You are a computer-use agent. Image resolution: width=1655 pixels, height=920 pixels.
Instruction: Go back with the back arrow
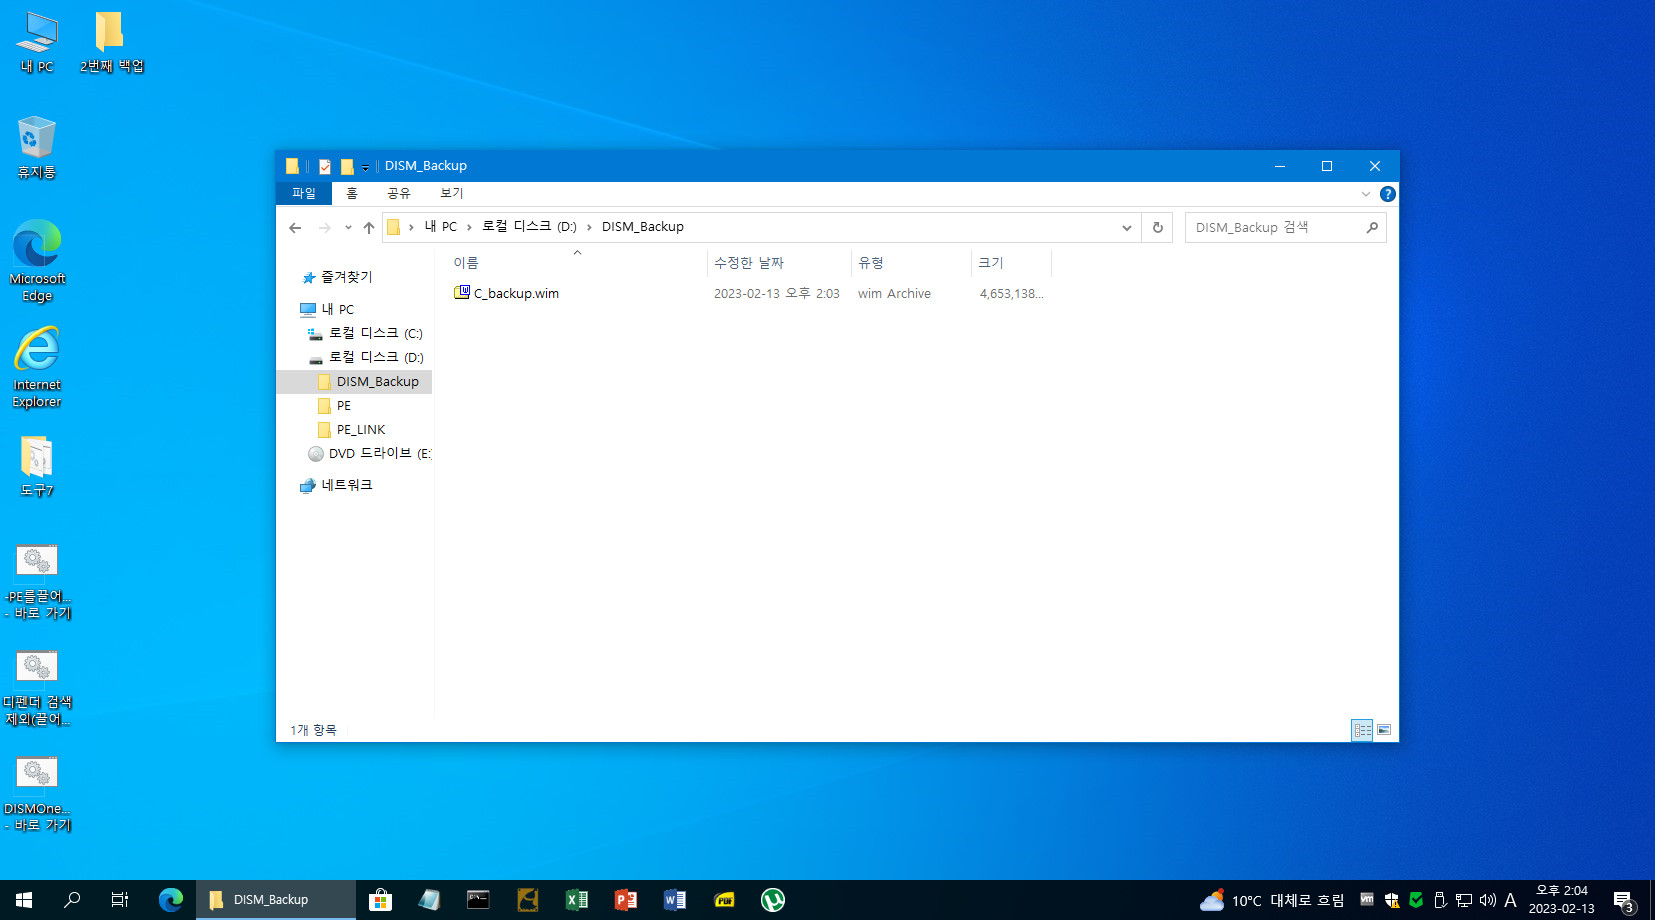coord(295,228)
